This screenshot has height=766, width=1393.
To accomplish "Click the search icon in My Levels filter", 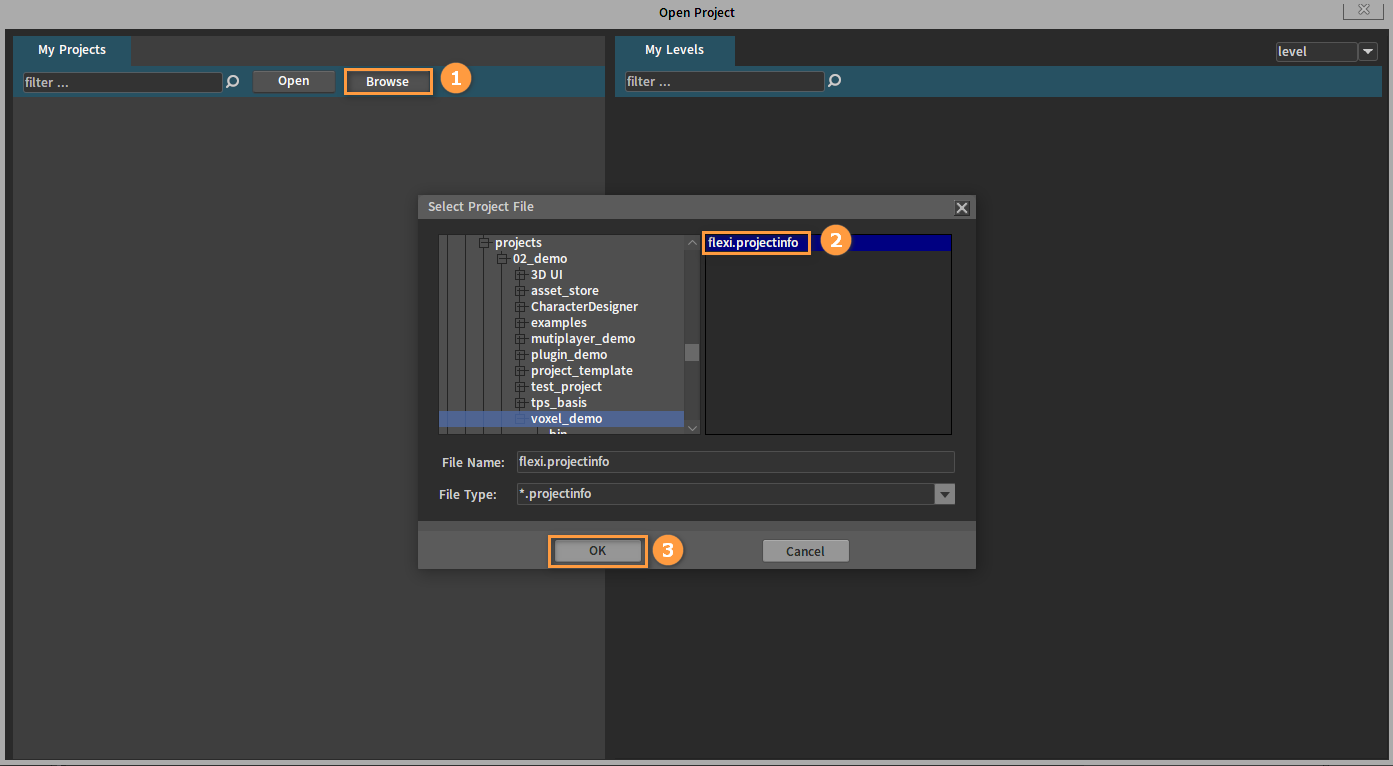I will point(835,81).
